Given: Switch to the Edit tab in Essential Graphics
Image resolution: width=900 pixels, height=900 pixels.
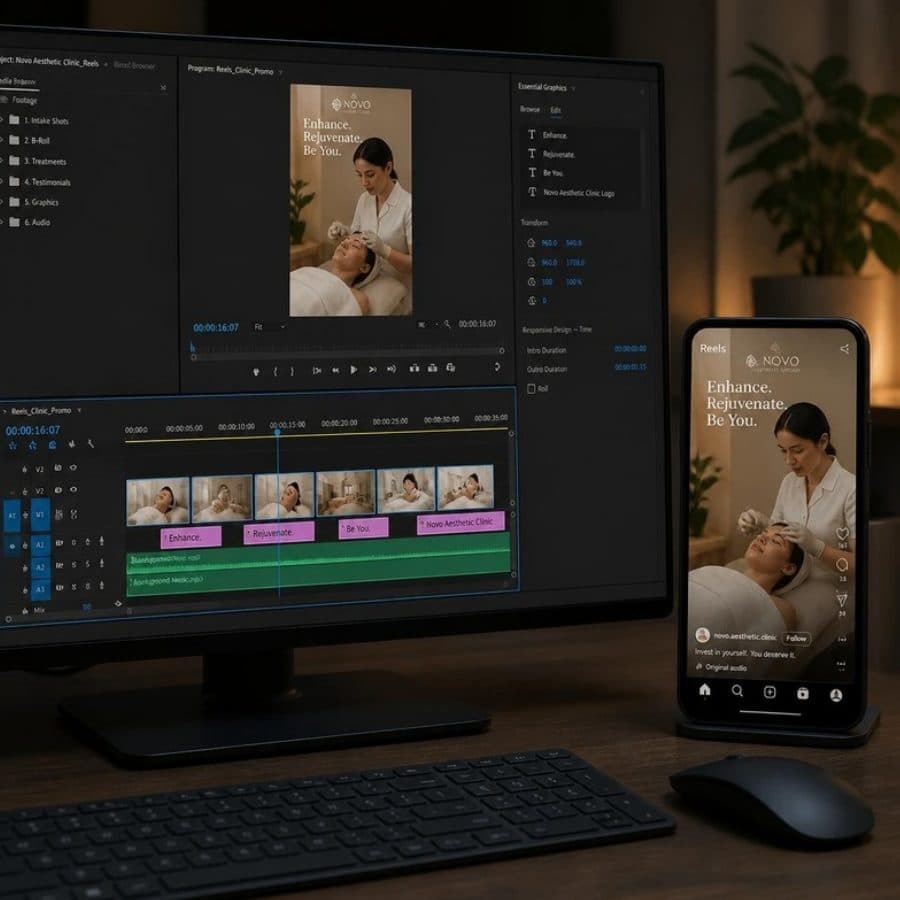Looking at the screenshot, I should [x=556, y=110].
